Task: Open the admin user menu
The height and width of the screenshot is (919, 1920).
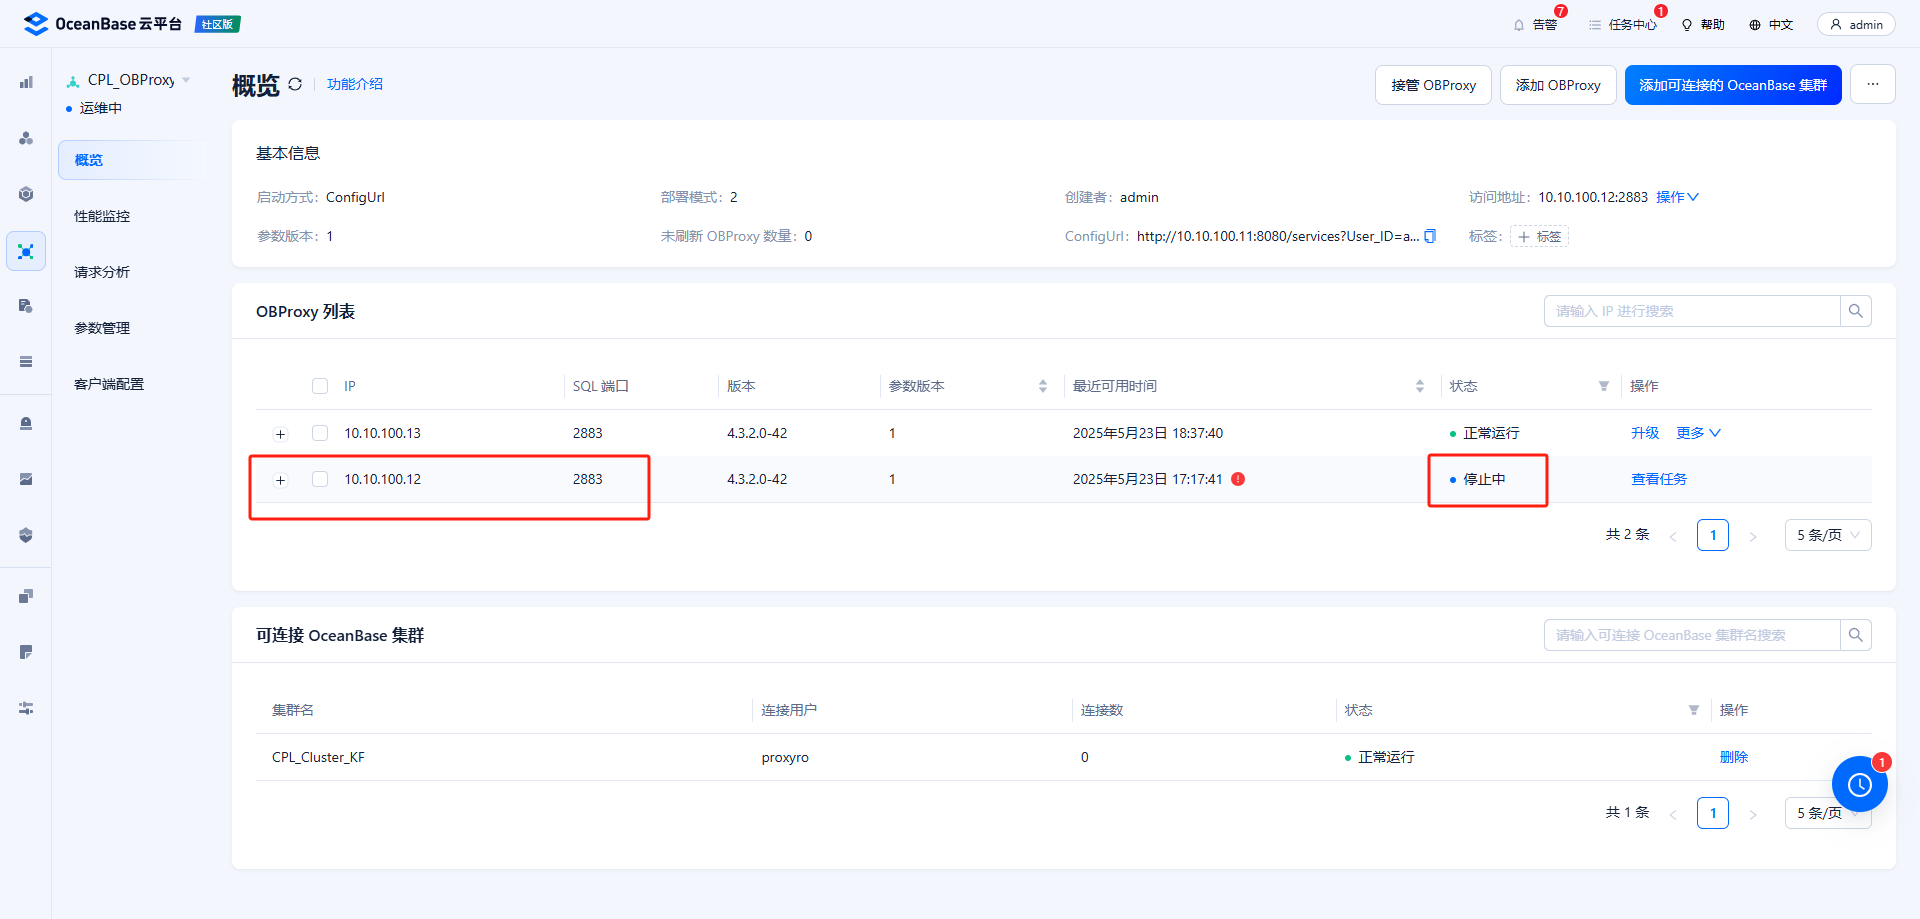Action: (x=1856, y=24)
